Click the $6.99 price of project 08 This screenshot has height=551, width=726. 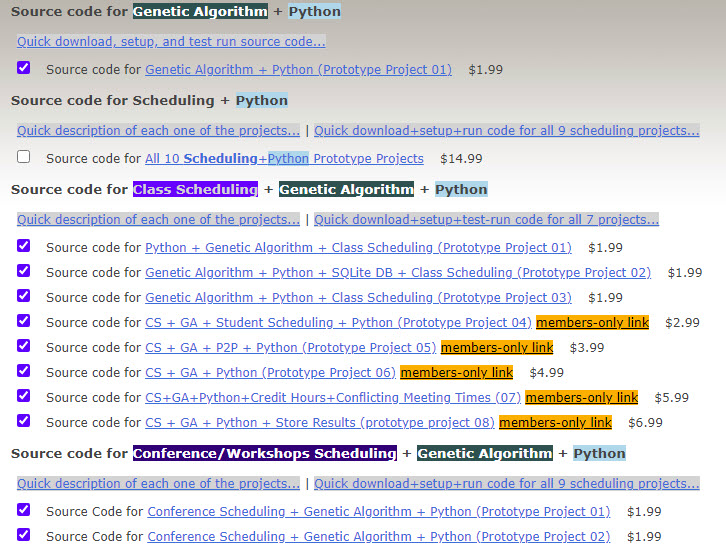645,423
